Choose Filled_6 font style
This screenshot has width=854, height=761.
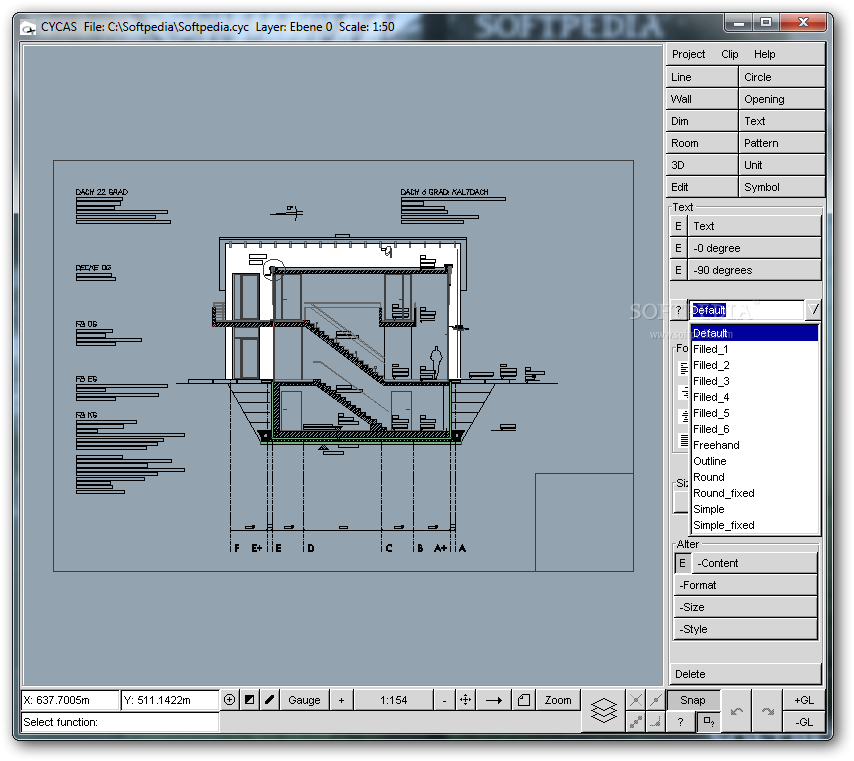pyautogui.click(x=755, y=429)
